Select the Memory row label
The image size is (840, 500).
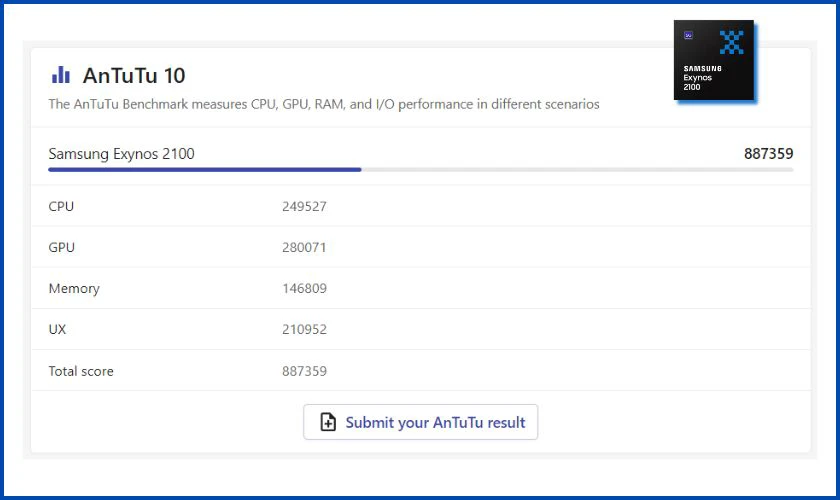74,289
